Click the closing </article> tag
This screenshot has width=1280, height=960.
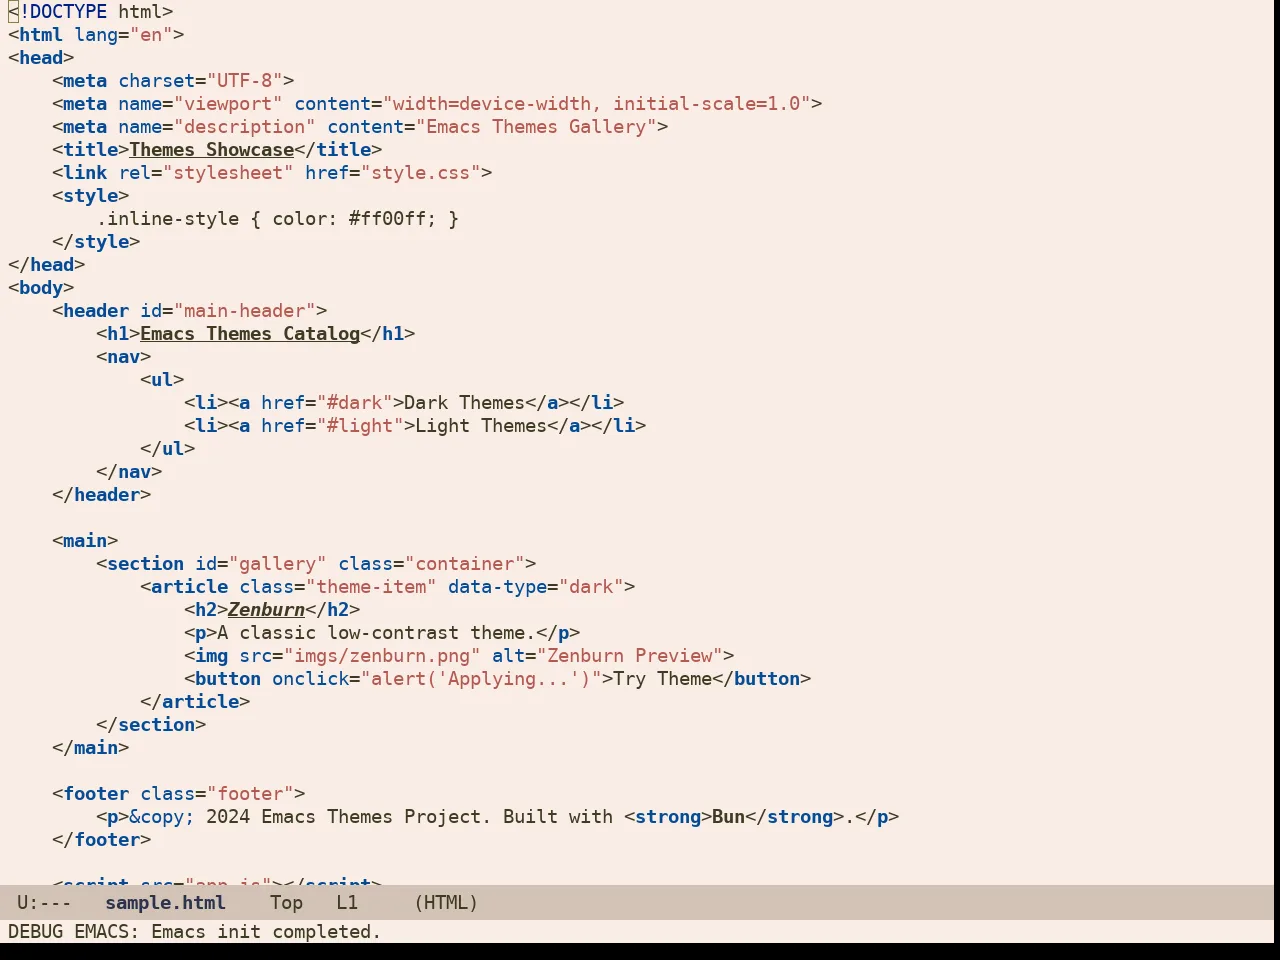click(195, 702)
